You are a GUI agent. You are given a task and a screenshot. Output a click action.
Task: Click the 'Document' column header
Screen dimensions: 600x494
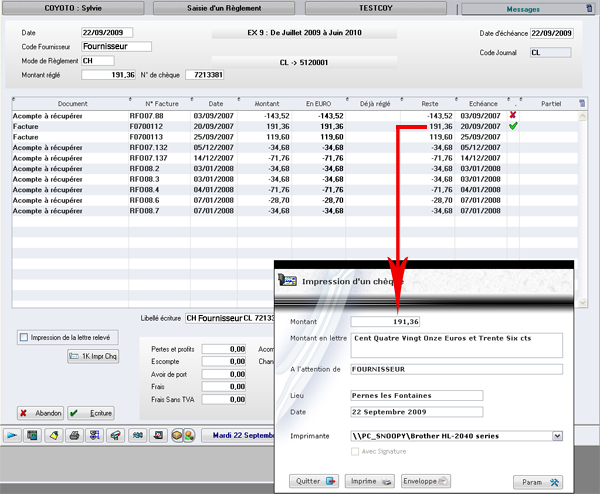72,104
